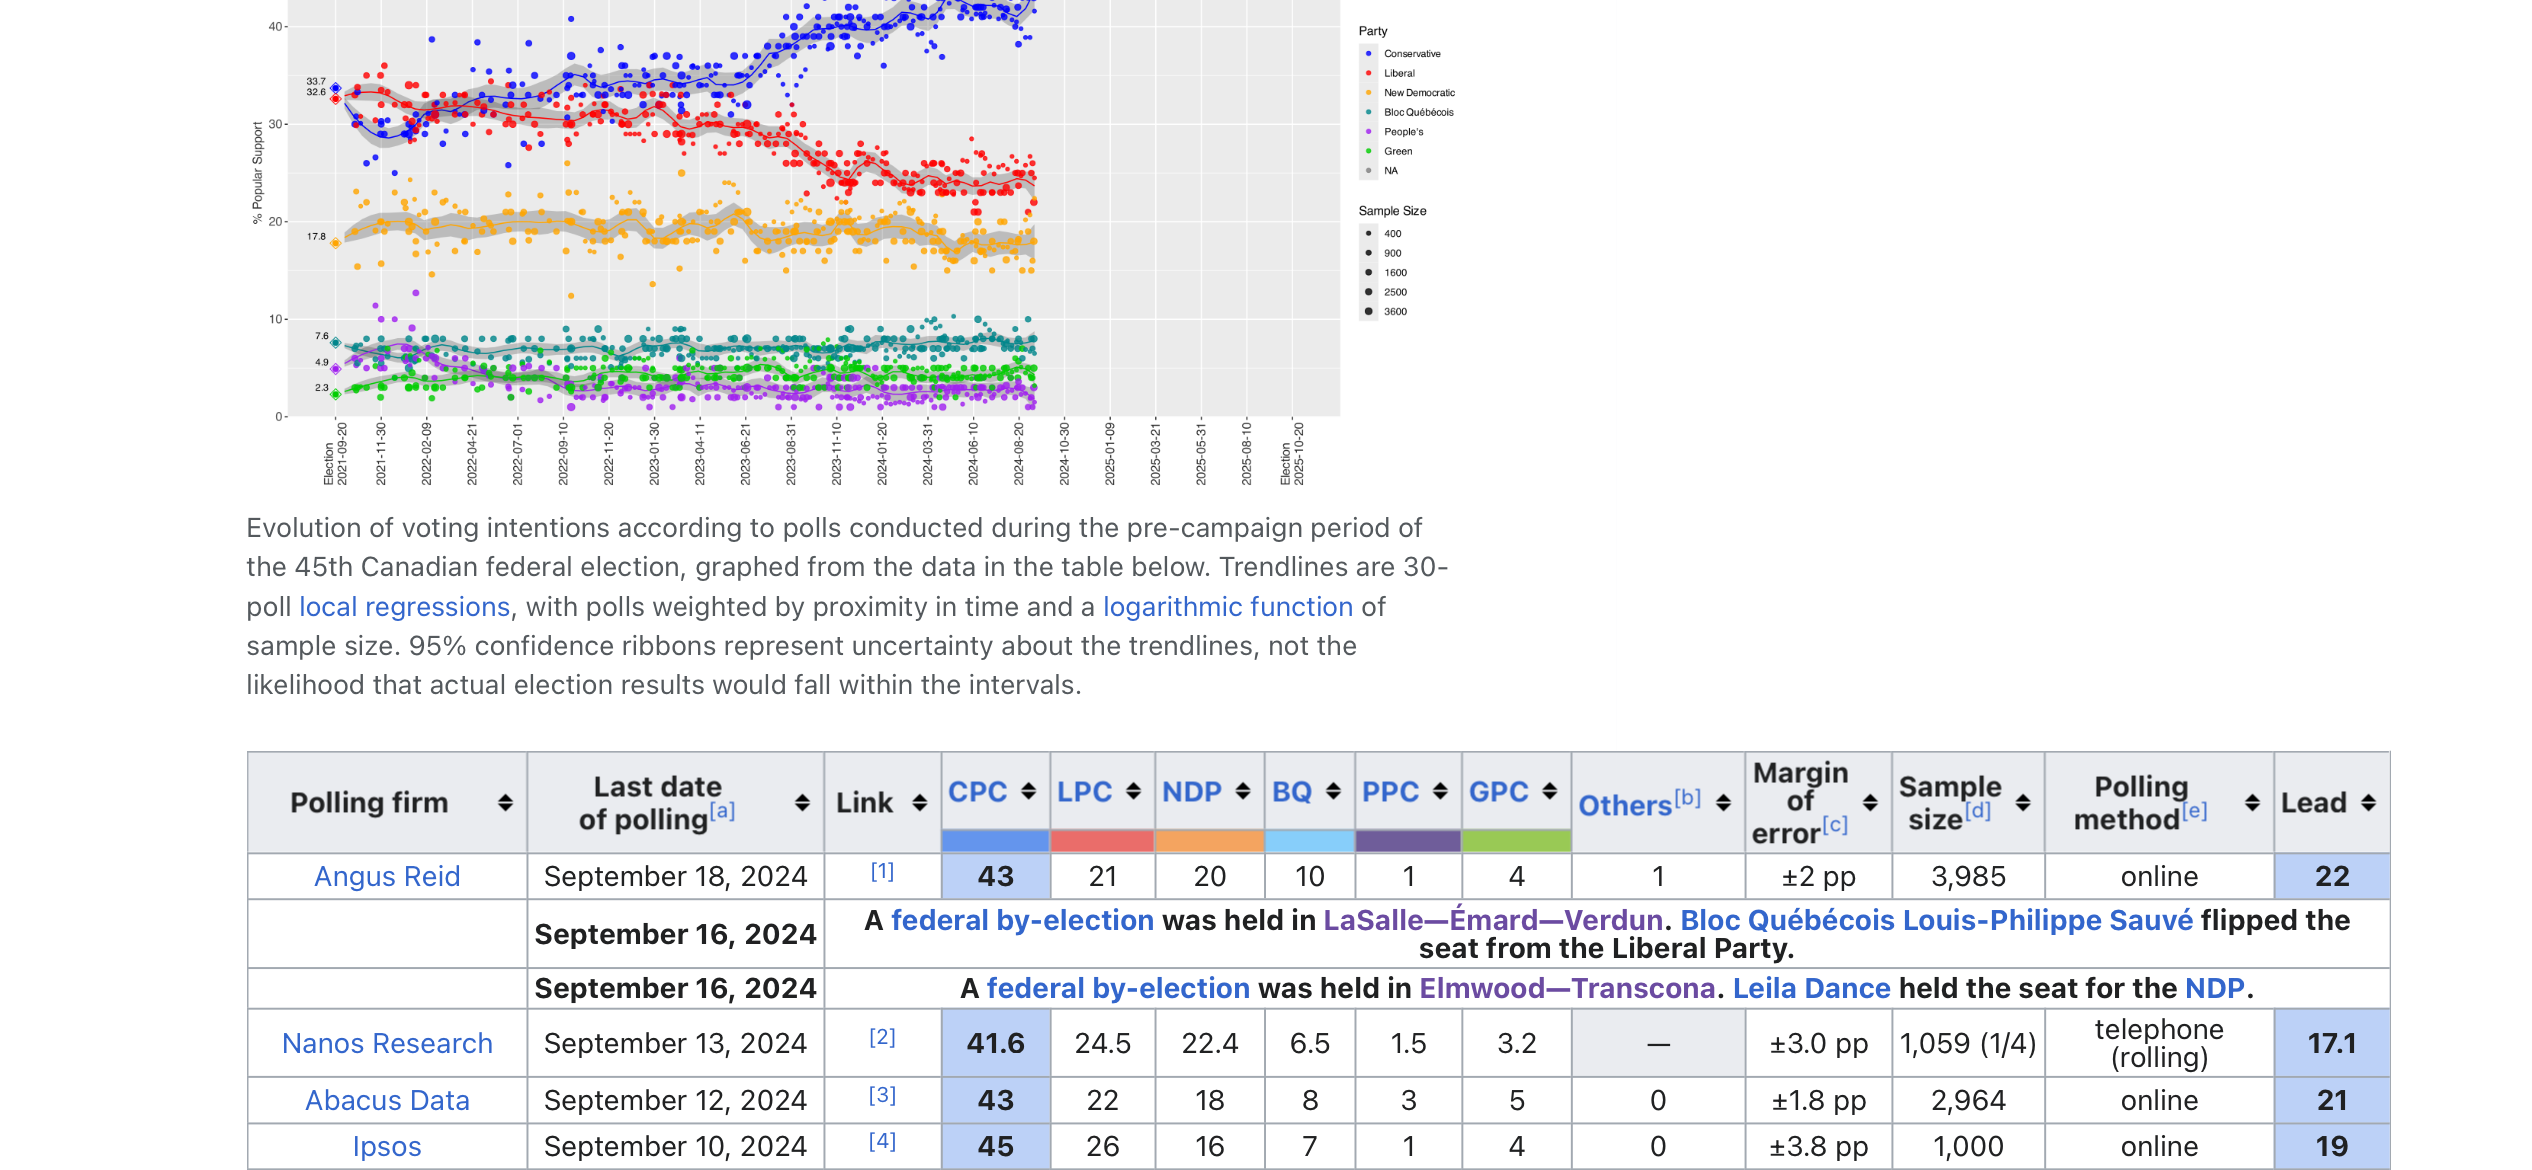This screenshot has height=1170, width=2532.
Task: Click the Link column sort arrows
Action: point(920,803)
